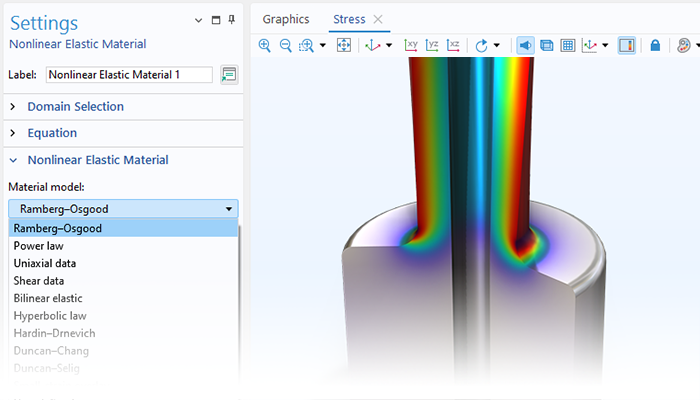Screen dimensions: 700x400
Task: Open the rotate view dropdown arrow
Action: [x=496, y=46]
